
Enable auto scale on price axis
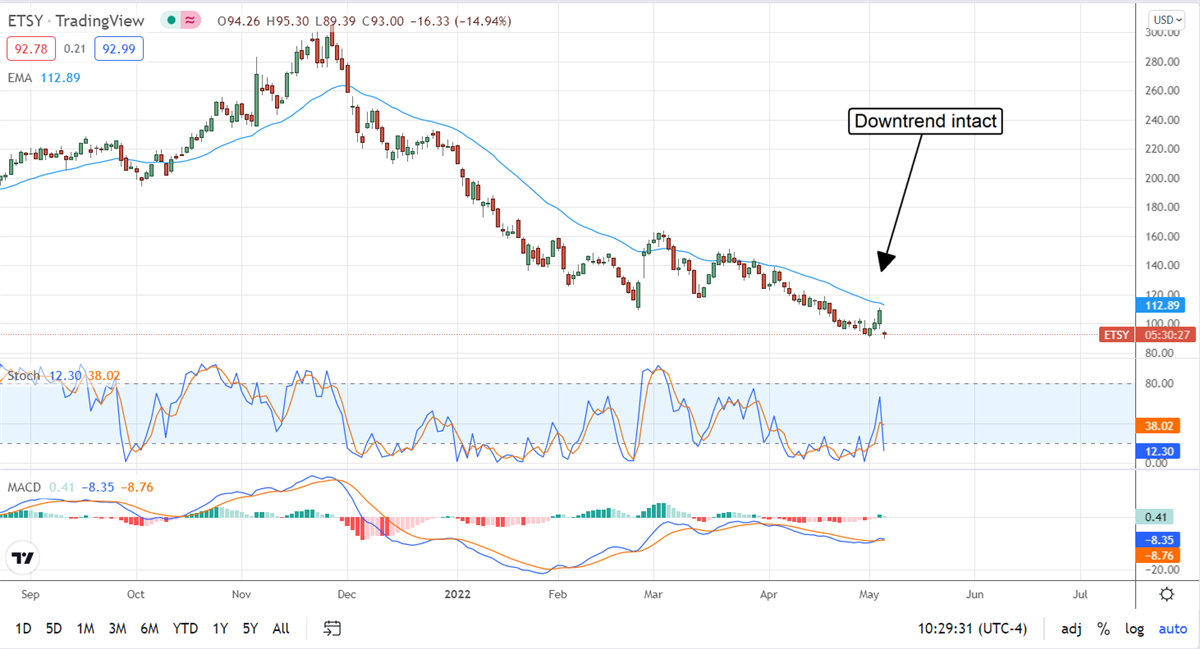click(x=1173, y=629)
